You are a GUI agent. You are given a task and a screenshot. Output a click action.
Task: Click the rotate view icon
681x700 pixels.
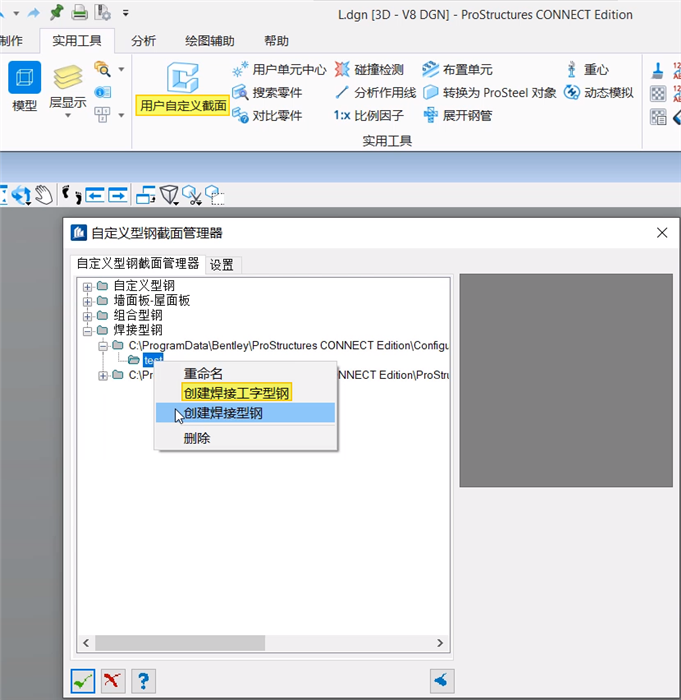pyautogui.click(x=21, y=195)
